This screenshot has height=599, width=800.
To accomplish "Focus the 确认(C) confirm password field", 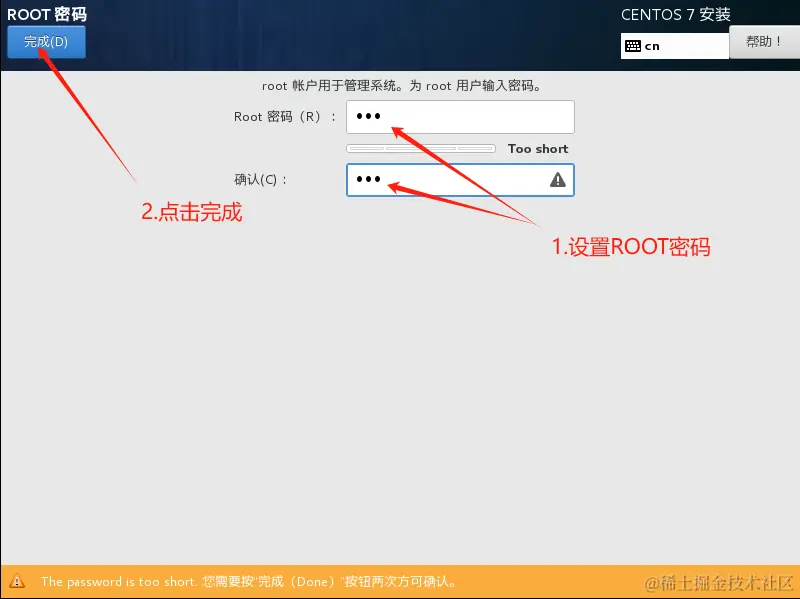I will [x=460, y=180].
